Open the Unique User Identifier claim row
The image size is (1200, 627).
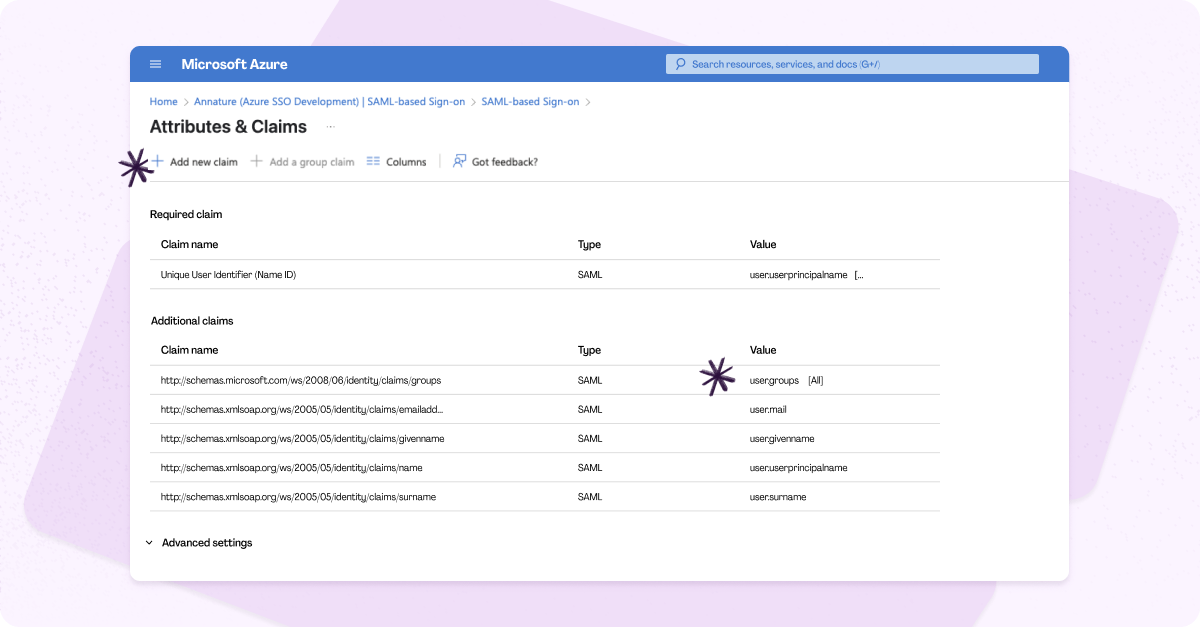[228, 275]
